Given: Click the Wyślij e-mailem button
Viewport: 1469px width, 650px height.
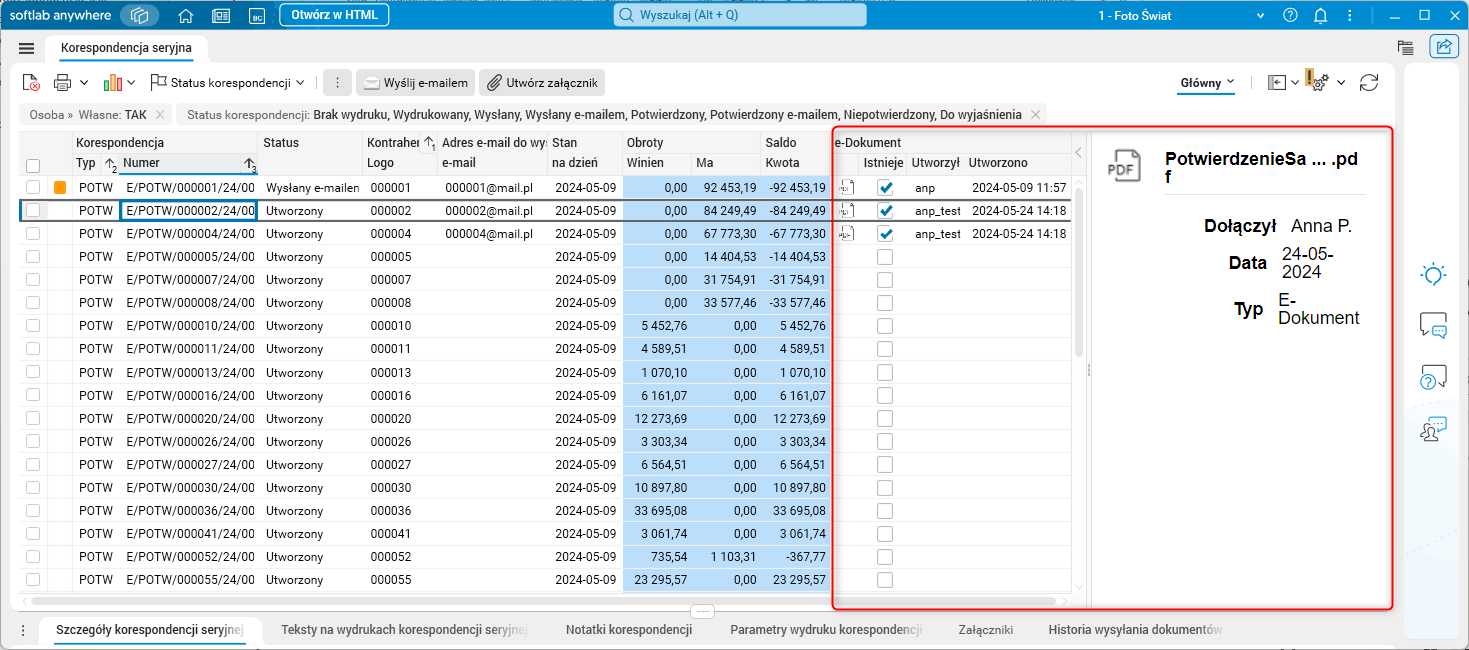Looking at the screenshot, I should coord(414,83).
